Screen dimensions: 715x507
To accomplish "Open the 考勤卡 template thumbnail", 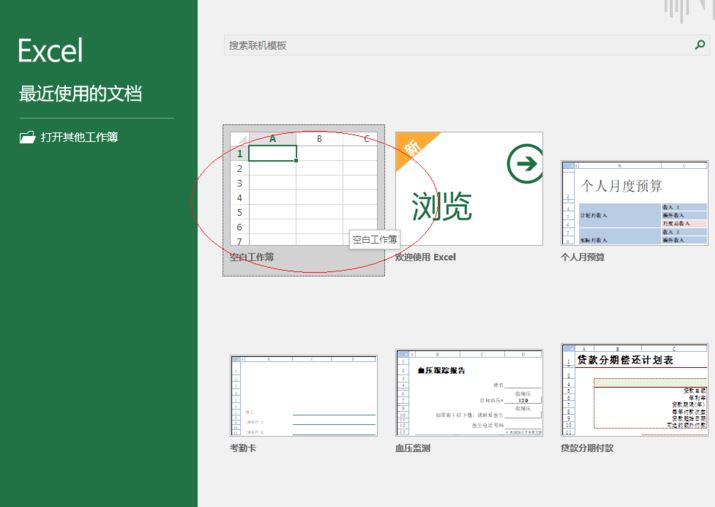I will (x=304, y=396).
